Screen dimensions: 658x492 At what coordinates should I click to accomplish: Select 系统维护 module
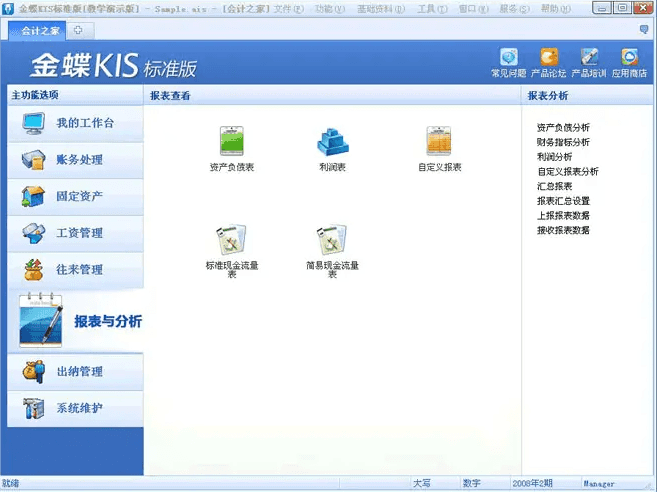76,408
